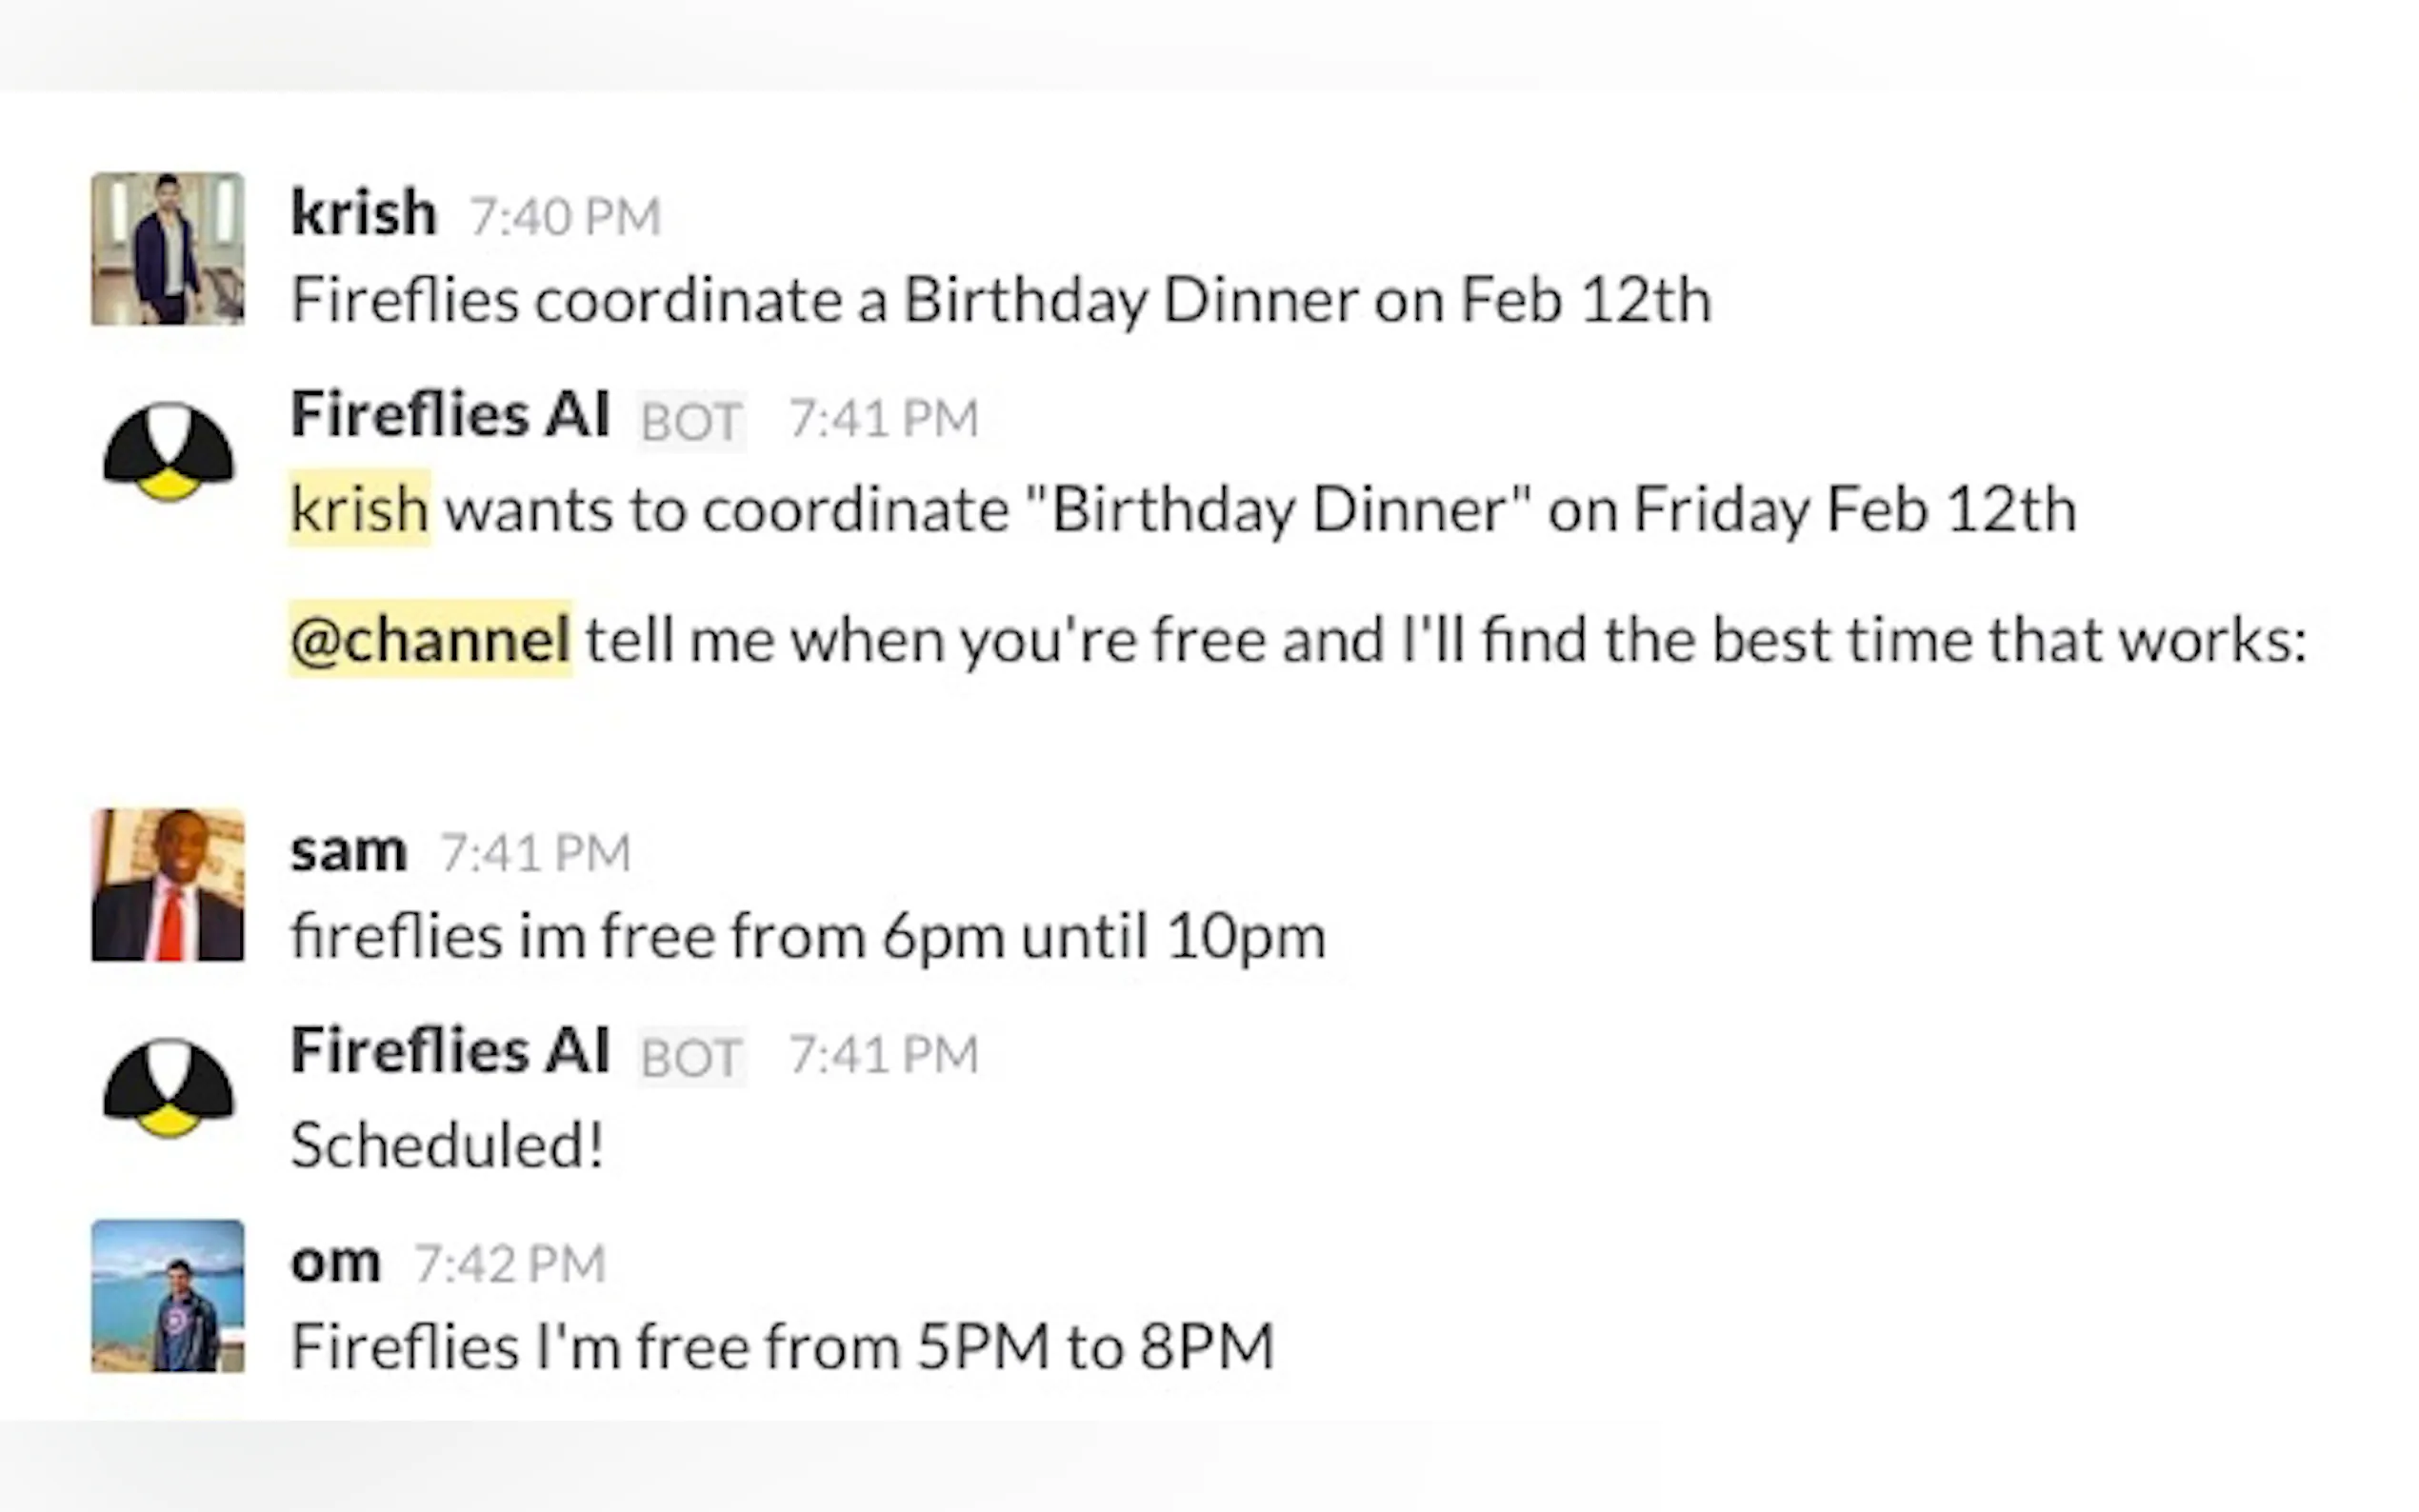Click sam's "free from 6pm until 10pm" message

click(807, 937)
